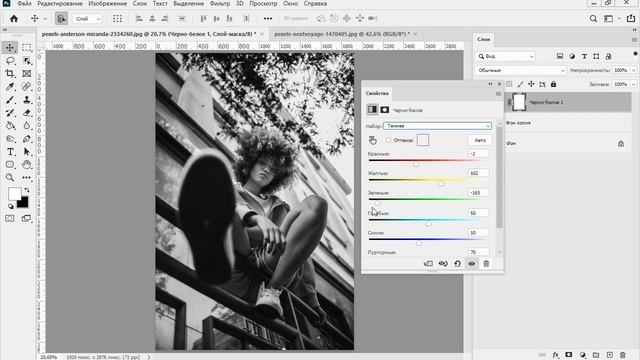Open the Фильтр menu
The image size is (640, 360).
(220, 3)
